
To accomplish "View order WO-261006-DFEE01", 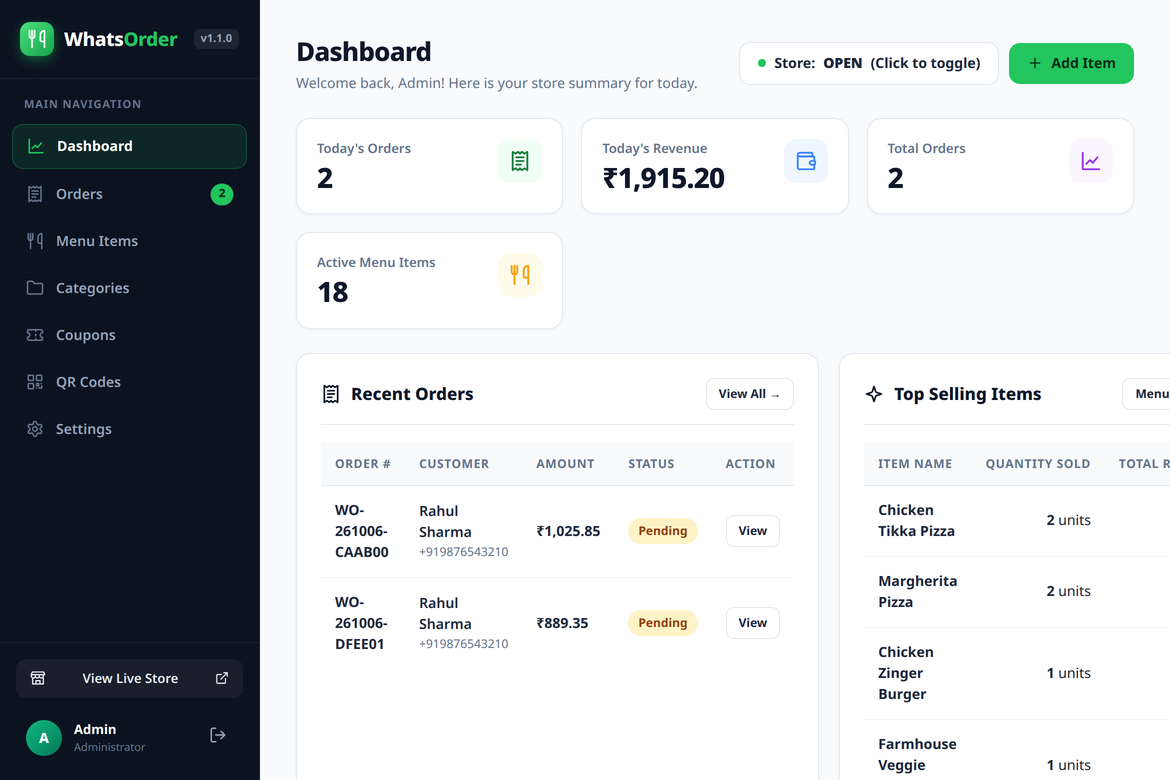I will (x=753, y=623).
